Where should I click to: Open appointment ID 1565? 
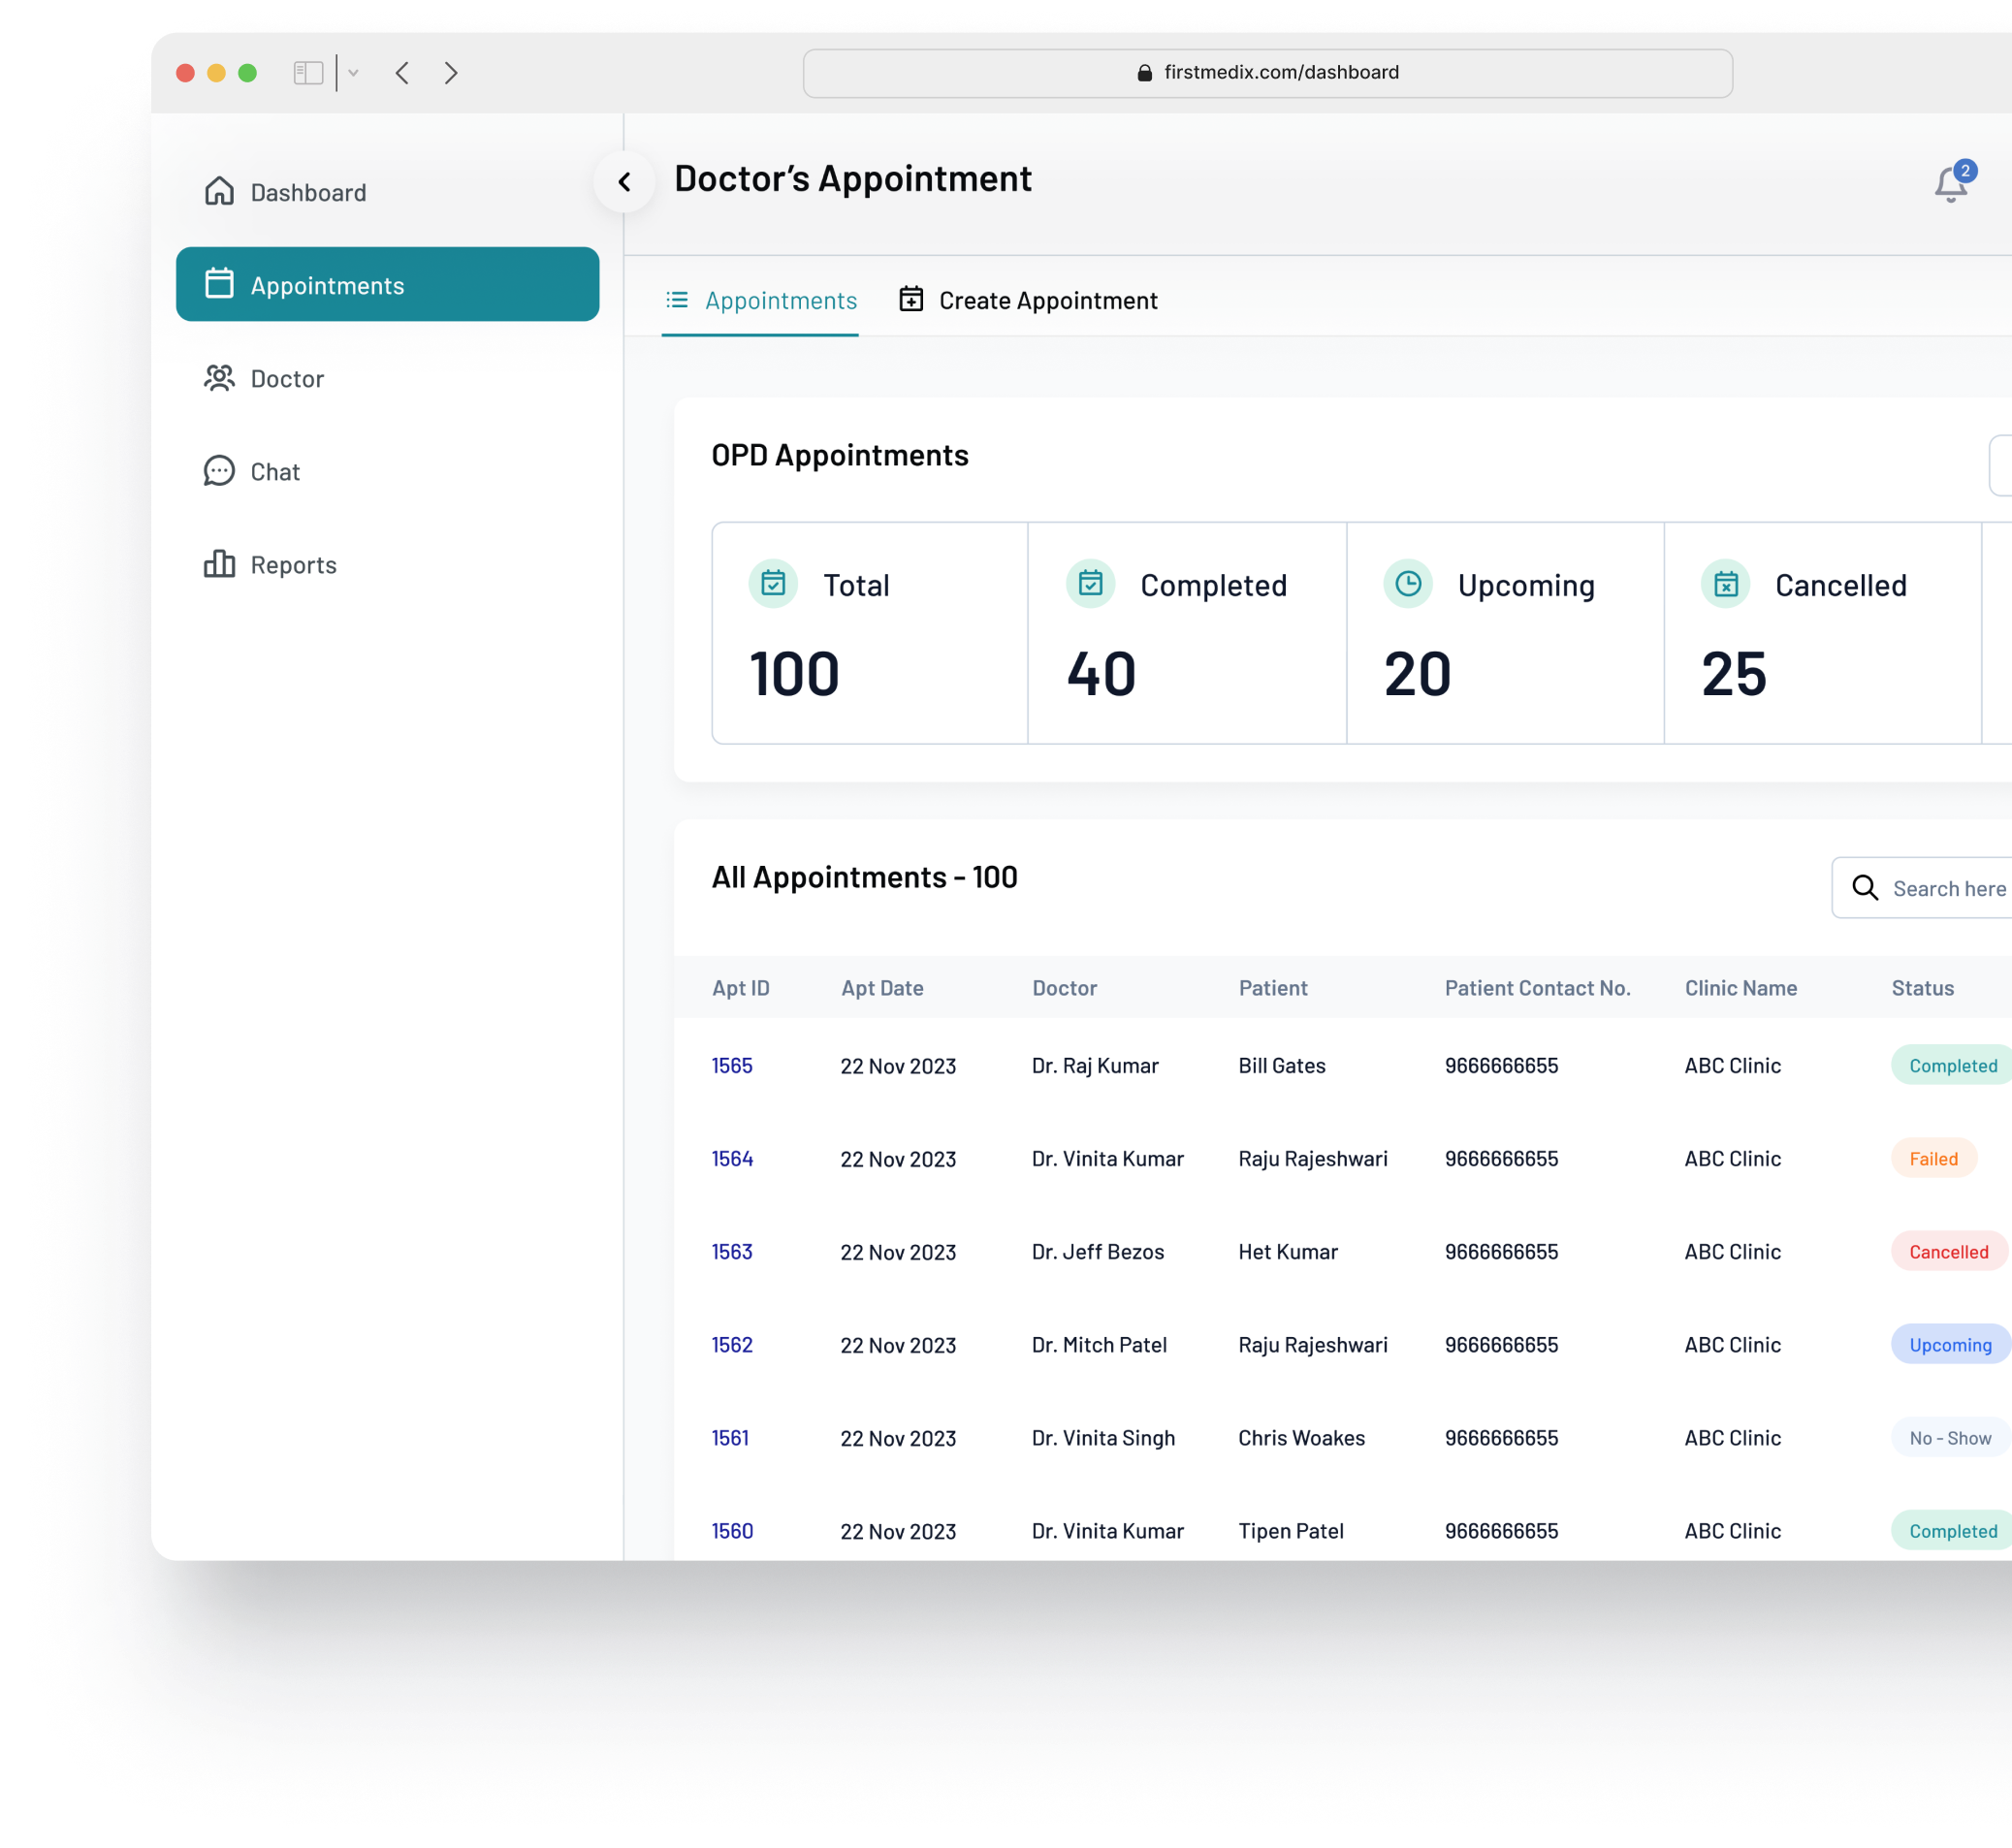pos(732,1066)
